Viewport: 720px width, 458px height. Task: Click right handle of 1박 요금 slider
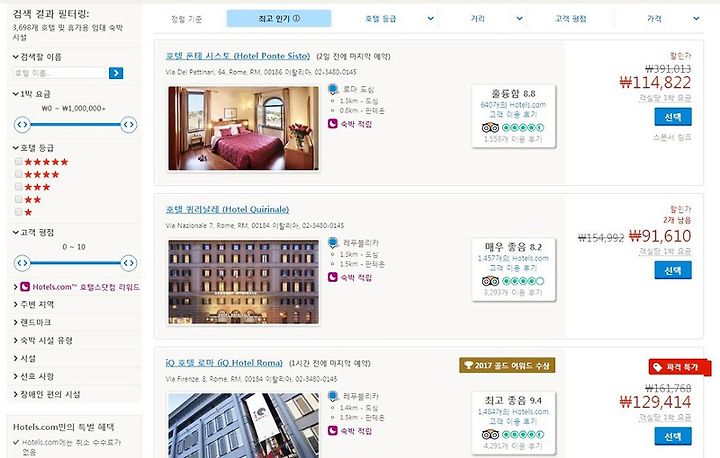pyautogui.click(x=129, y=124)
